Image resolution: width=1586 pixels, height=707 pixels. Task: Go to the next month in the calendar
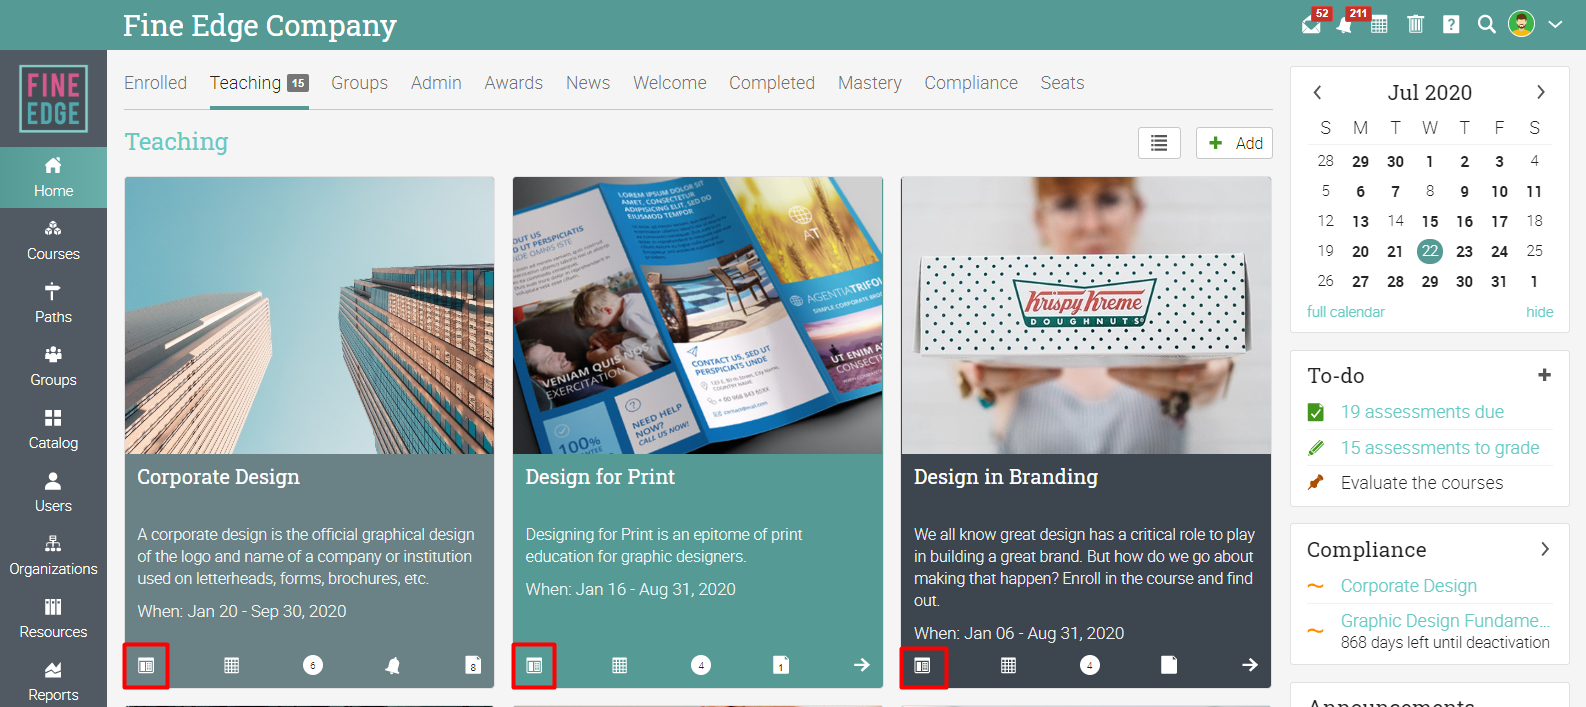point(1541,92)
